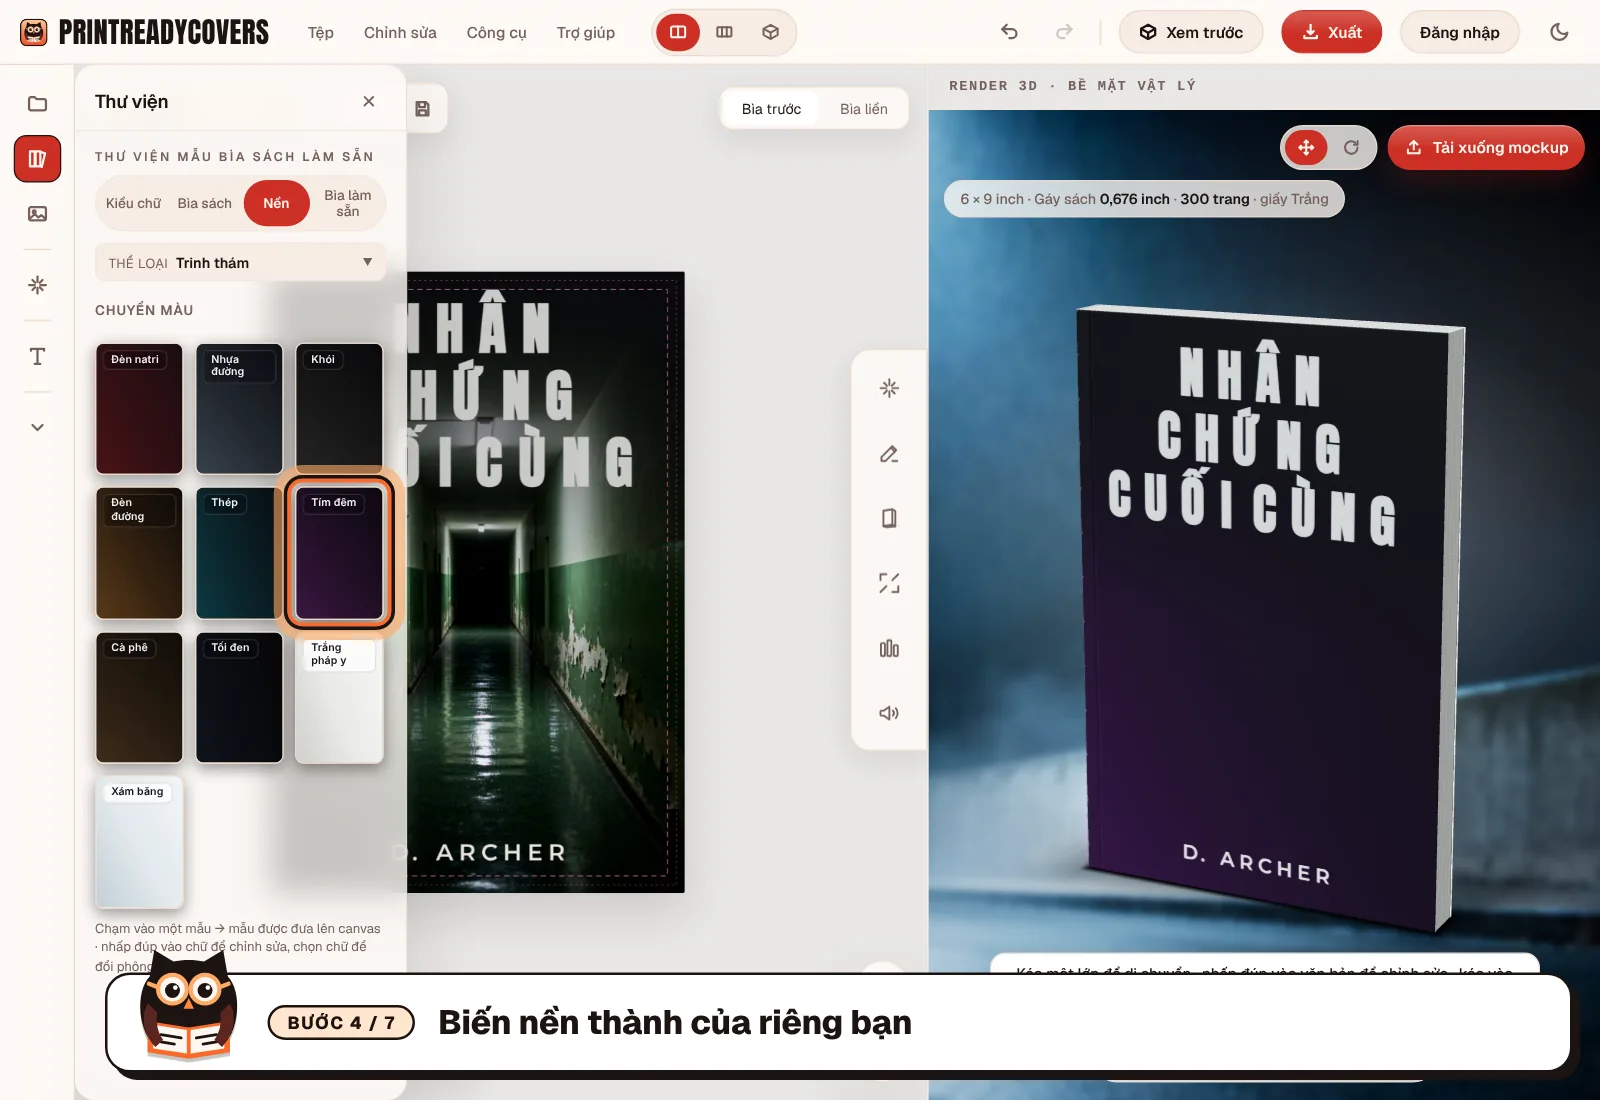Expand more sidebar tools chevron
1600x1100 pixels.
tap(37, 427)
